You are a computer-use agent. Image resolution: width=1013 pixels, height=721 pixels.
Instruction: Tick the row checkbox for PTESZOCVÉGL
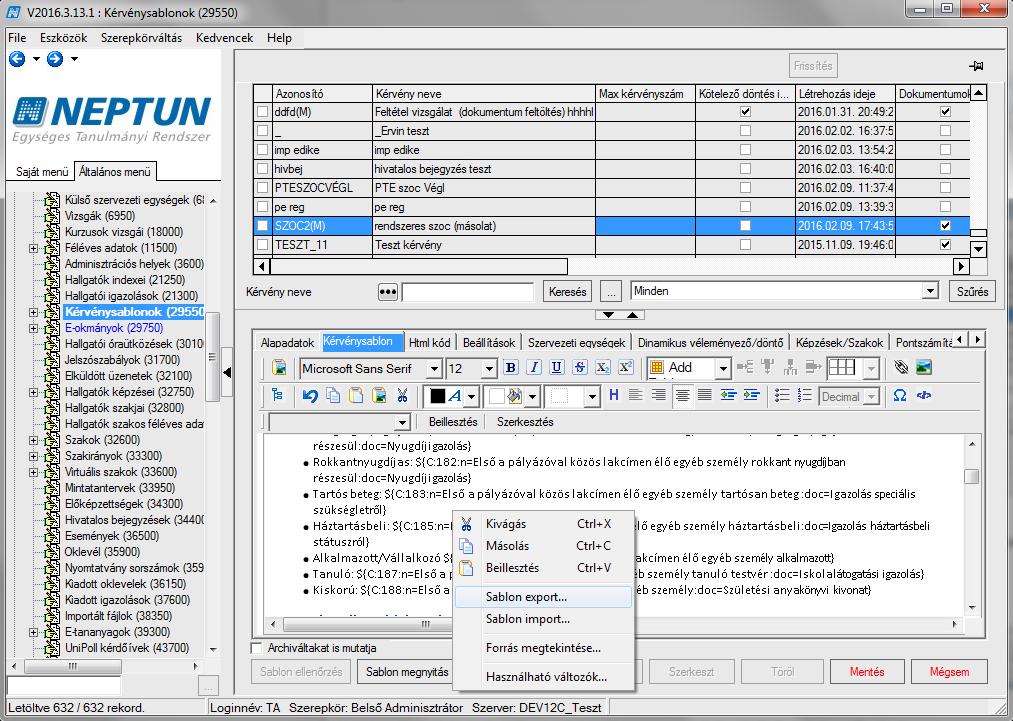pos(262,188)
